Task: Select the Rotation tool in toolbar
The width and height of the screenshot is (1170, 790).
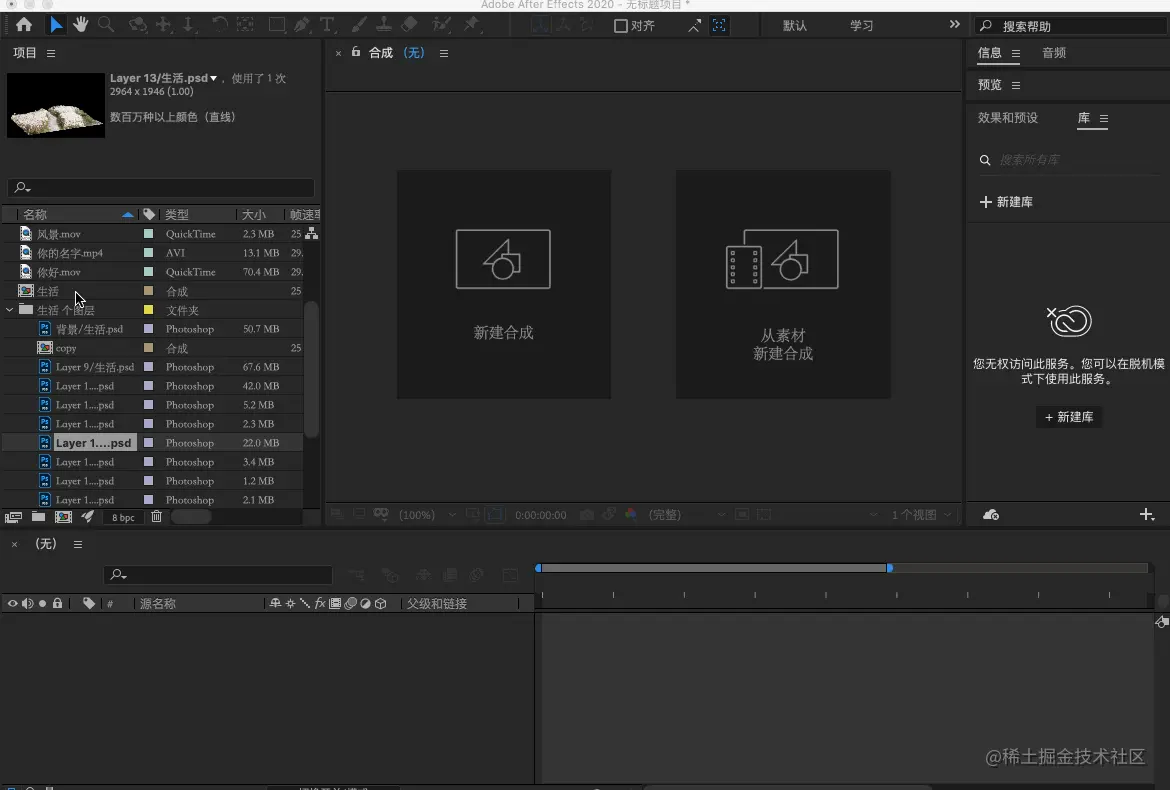Action: [219, 25]
